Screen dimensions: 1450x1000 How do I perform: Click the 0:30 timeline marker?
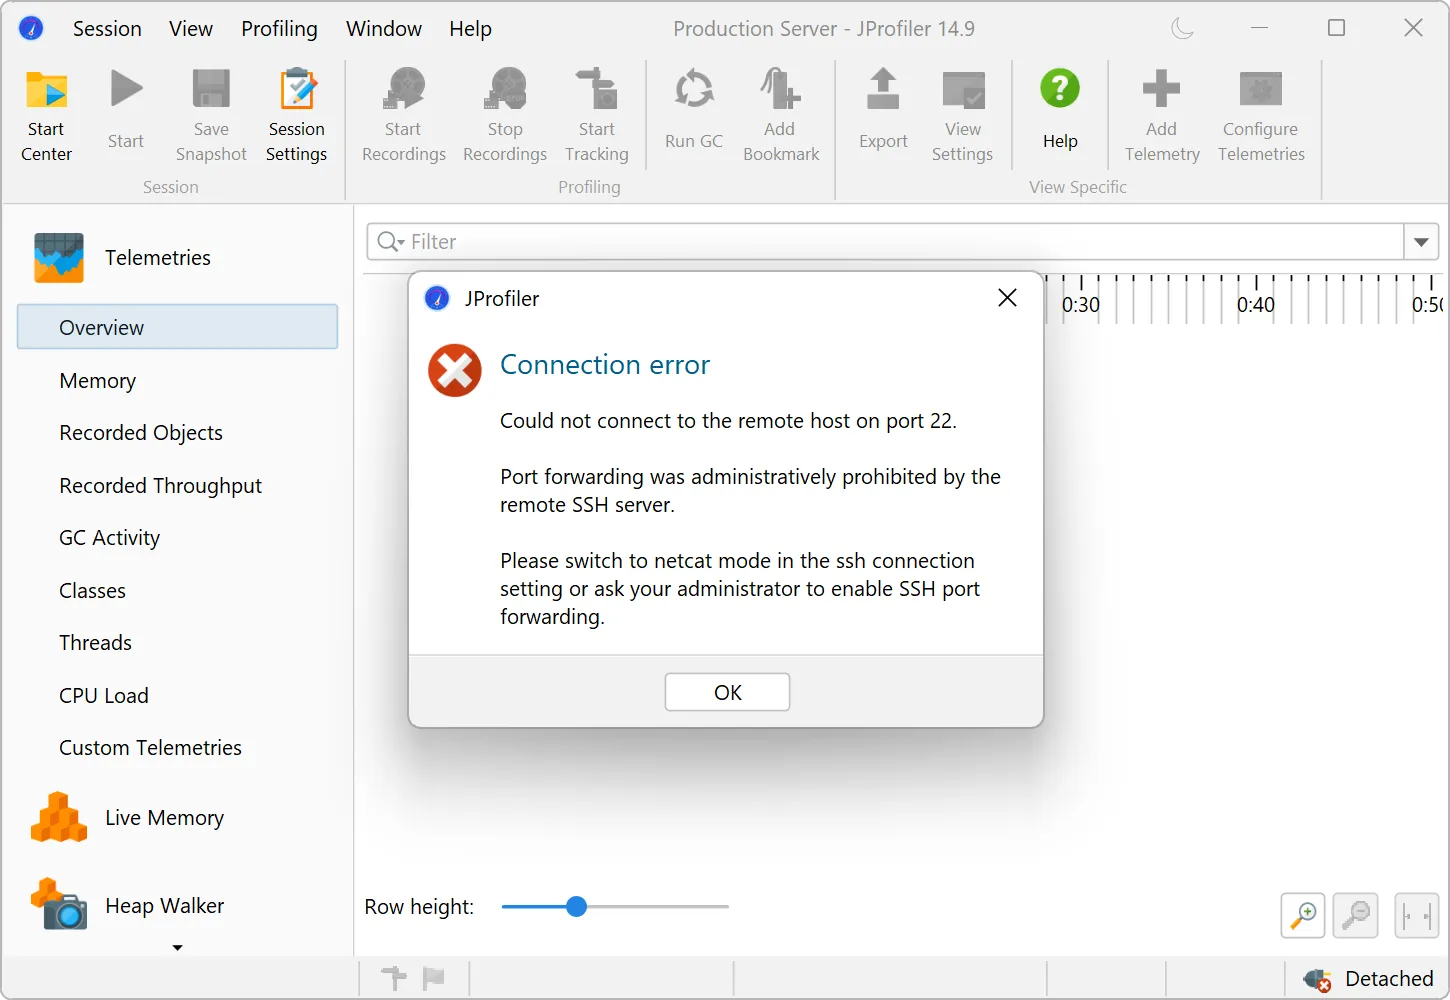[1081, 305]
